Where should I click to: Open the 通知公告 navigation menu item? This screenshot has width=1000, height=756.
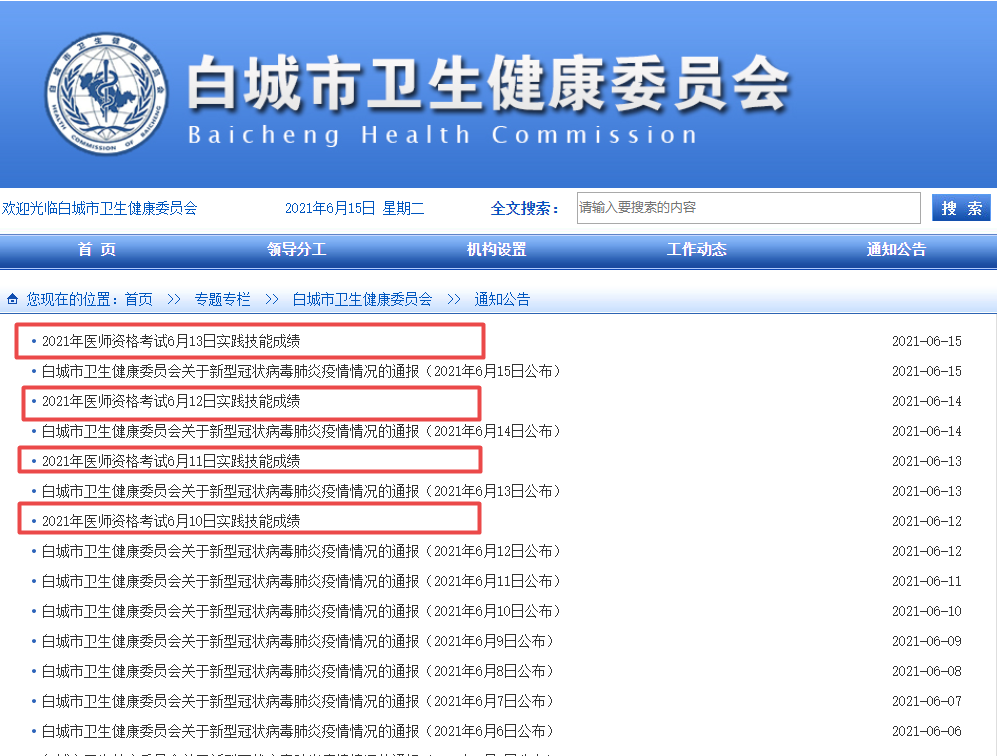[x=895, y=250]
